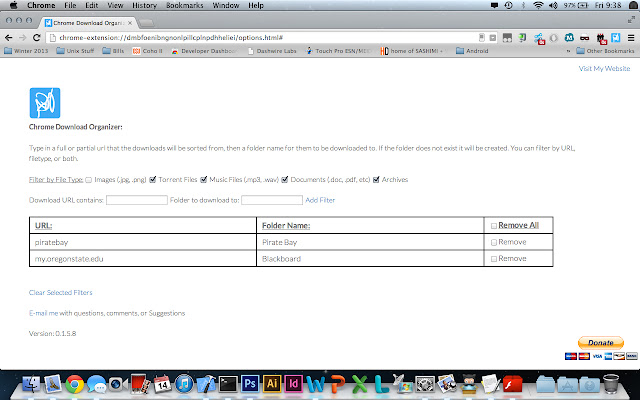Open the Google Chrome dock icon
This screenshot has height=400, width=640.
coord(75,384)
